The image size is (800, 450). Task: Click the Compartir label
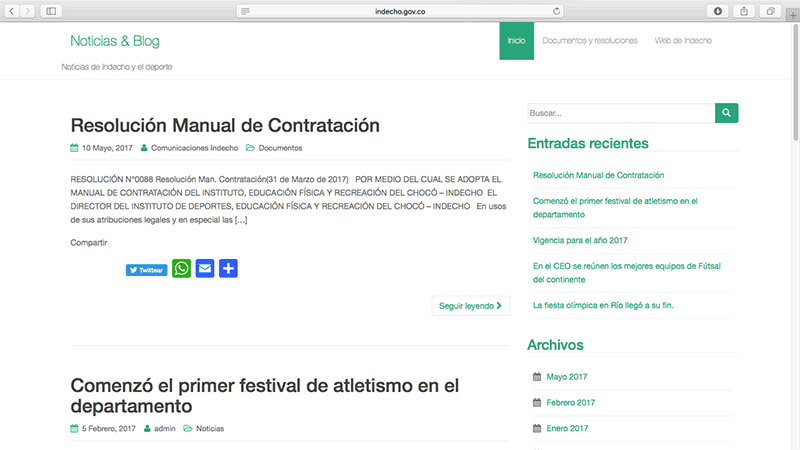tap(89, 242)
